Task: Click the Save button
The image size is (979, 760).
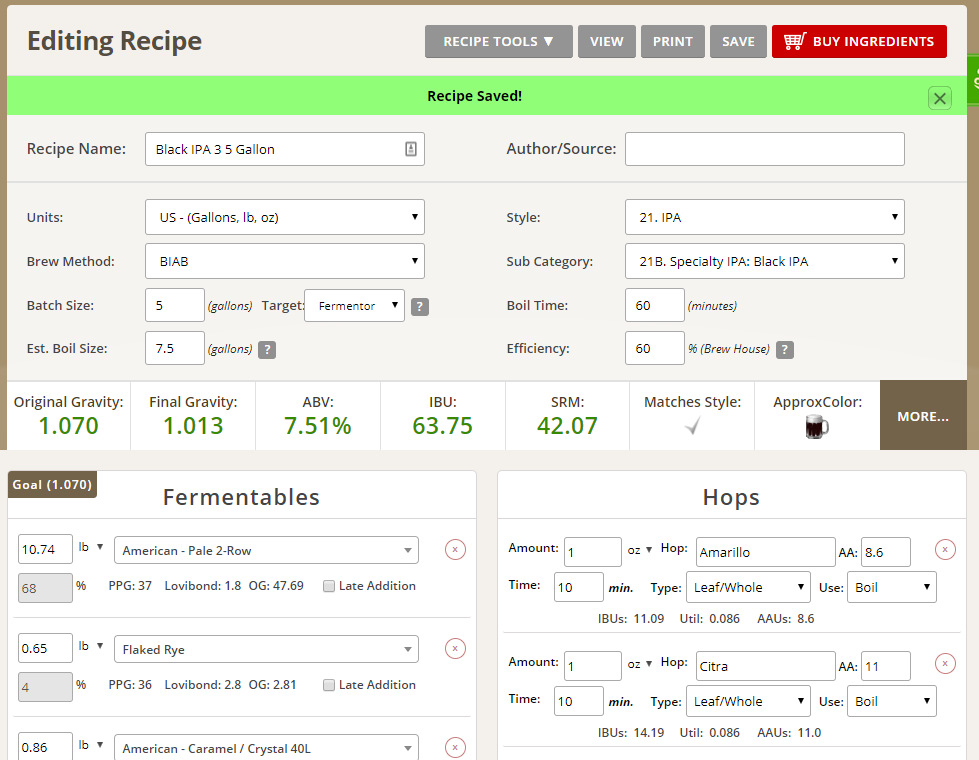Action: (x=738, y=42)
